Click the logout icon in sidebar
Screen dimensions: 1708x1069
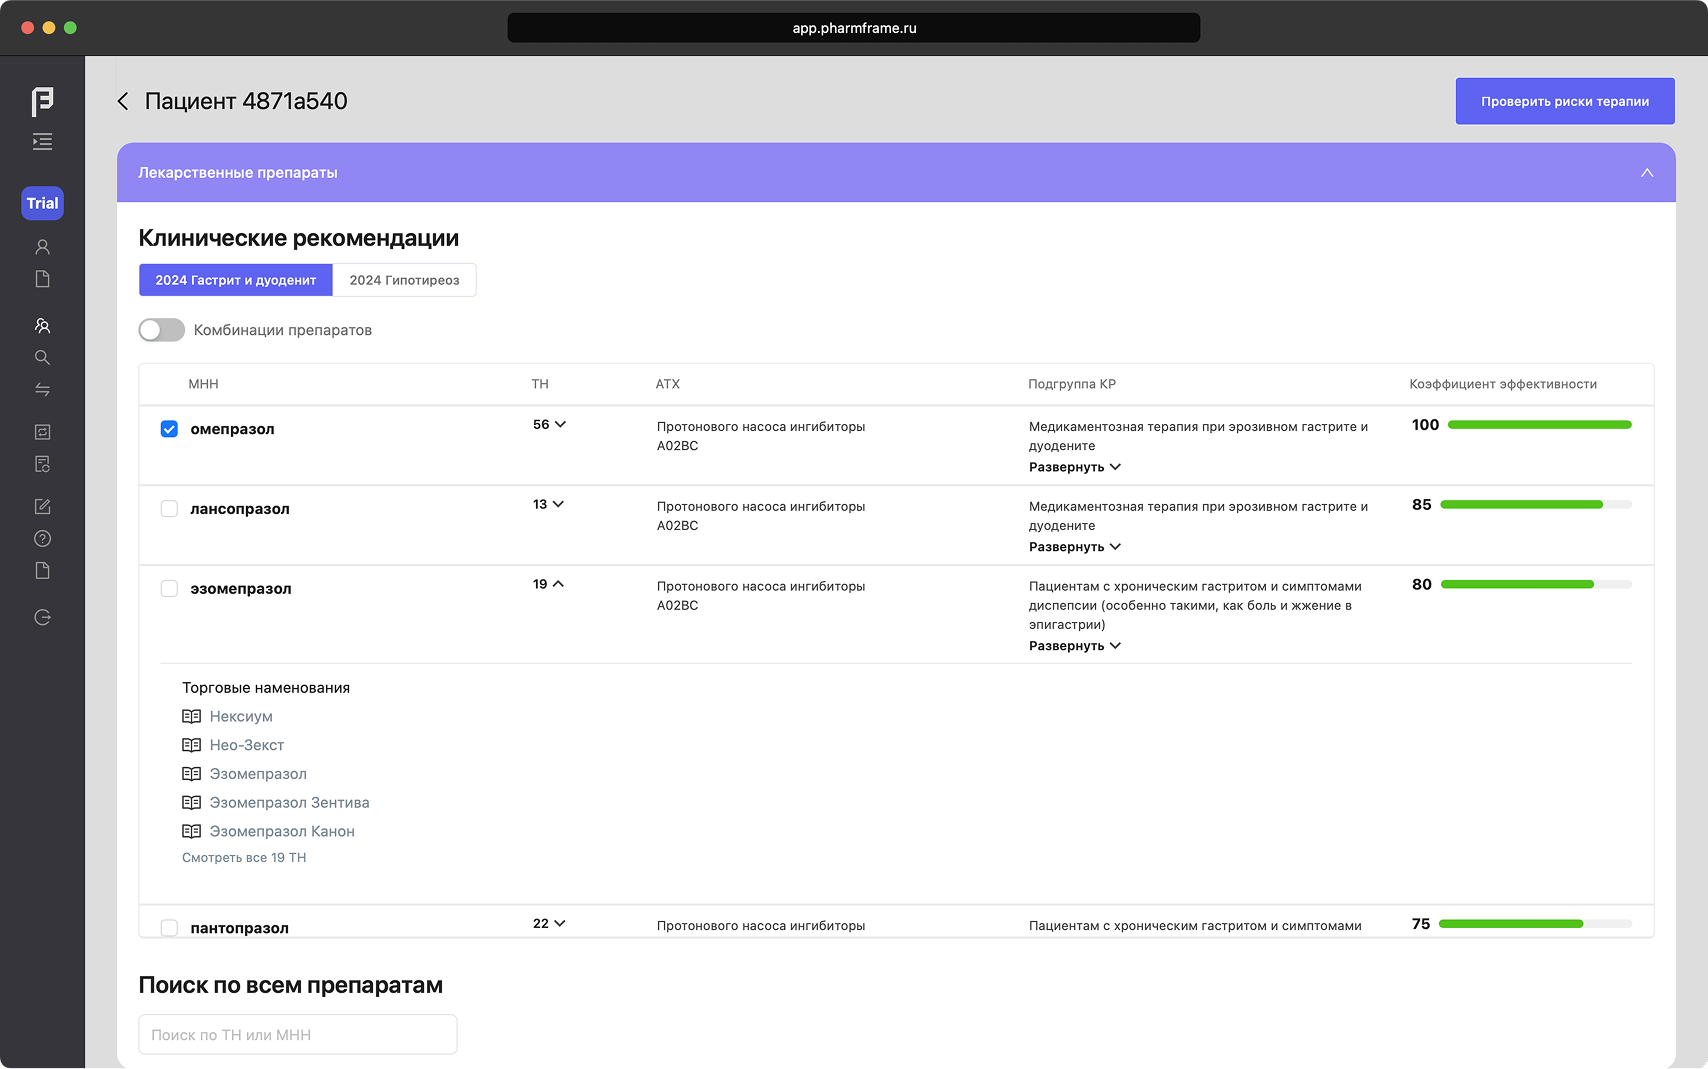coord(42,618)
